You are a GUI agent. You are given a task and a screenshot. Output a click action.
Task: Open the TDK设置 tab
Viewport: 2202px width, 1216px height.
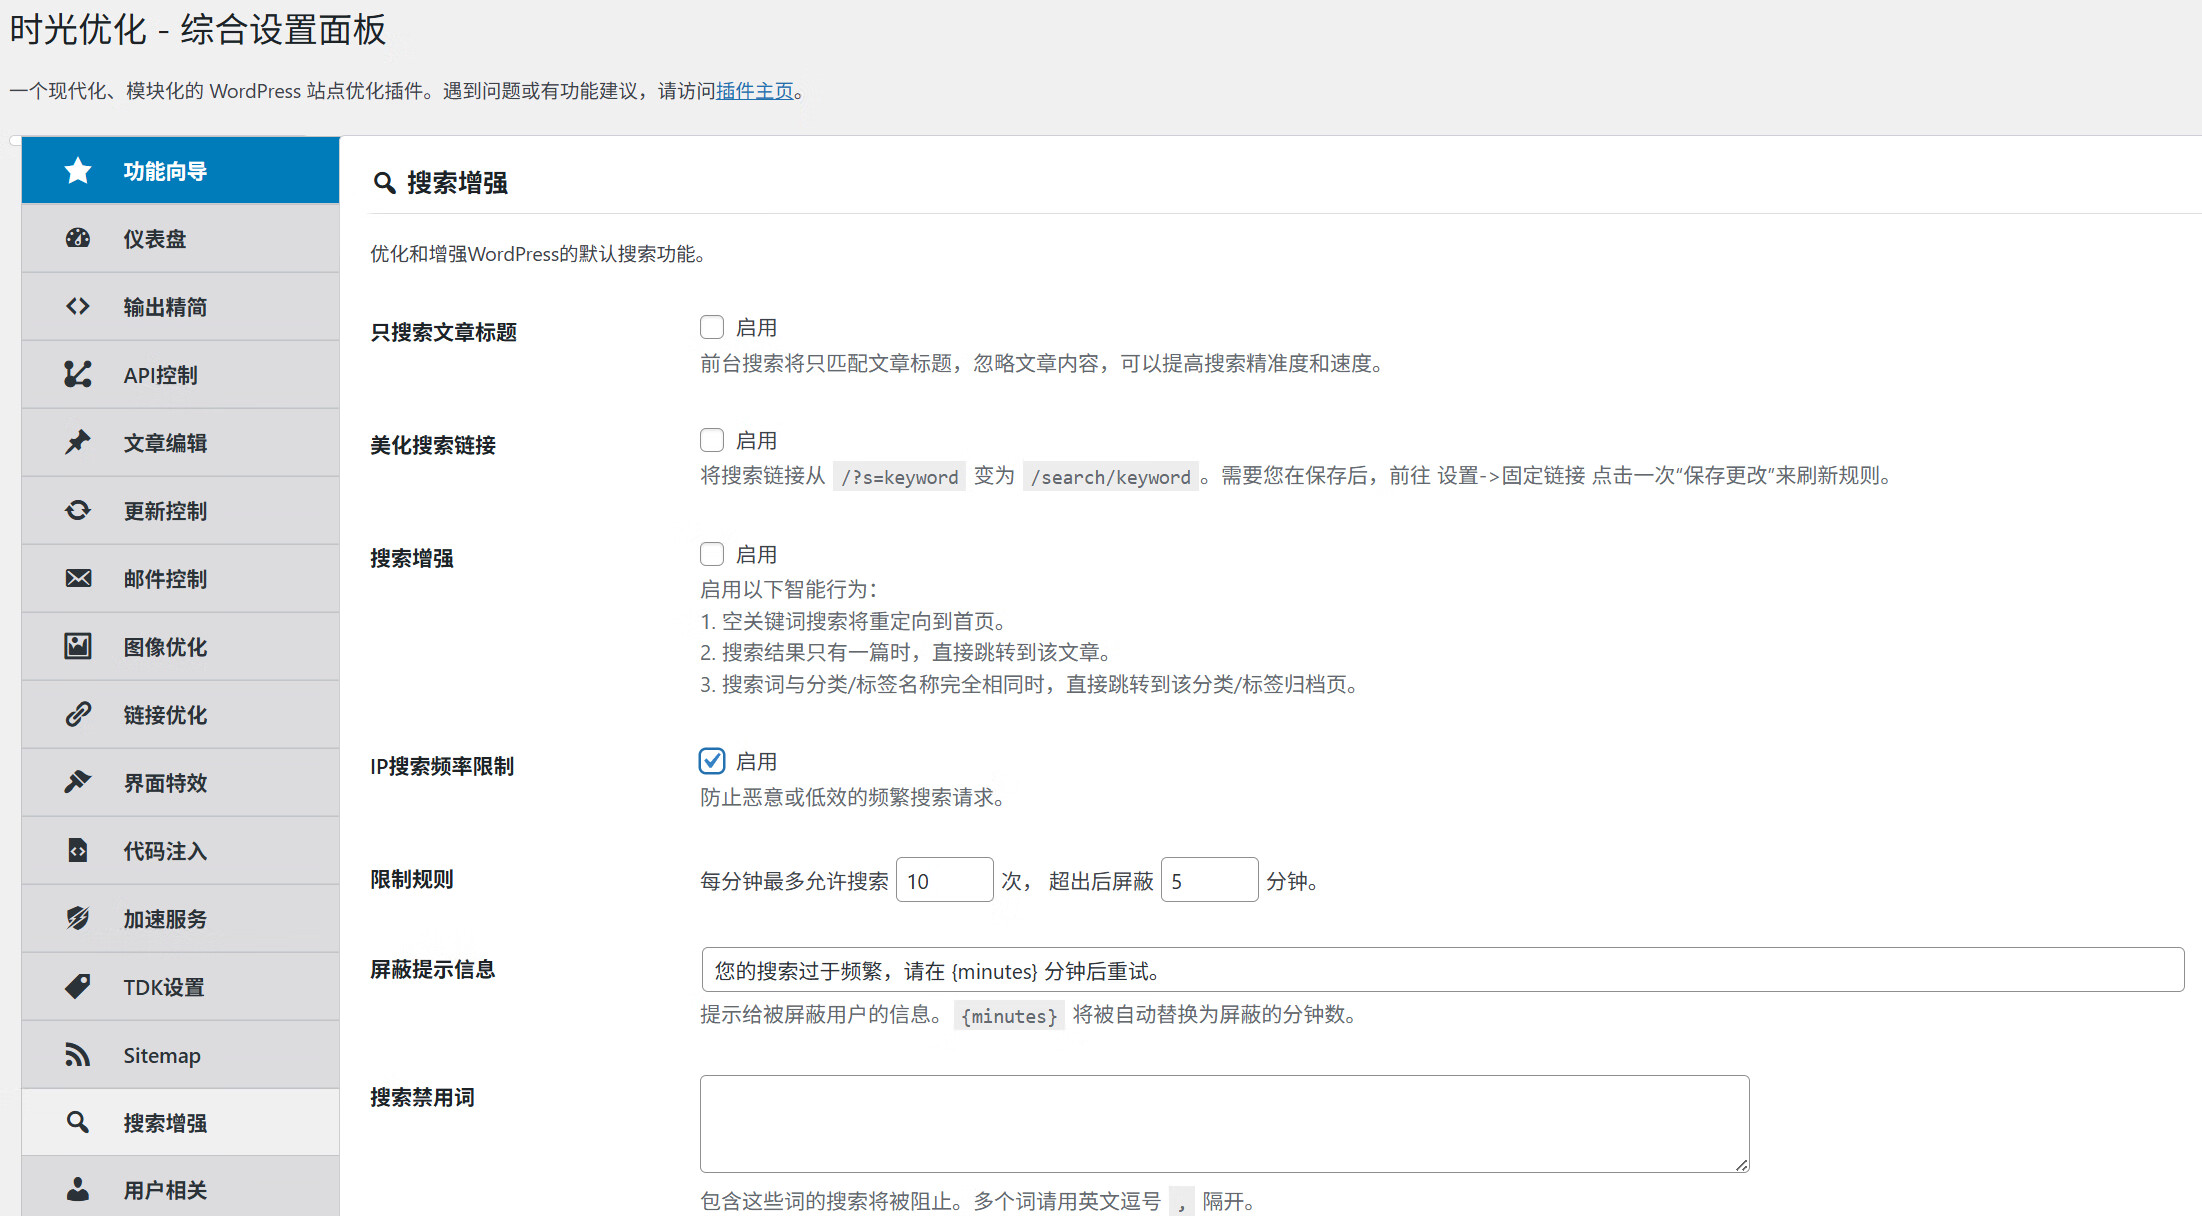point(180,986)
